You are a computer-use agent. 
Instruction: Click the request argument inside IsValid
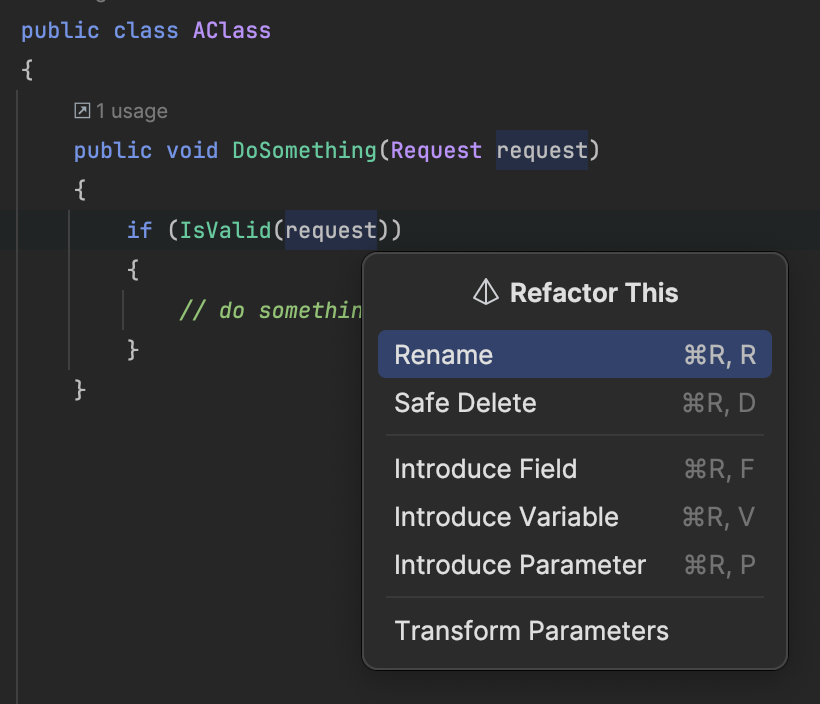point(331,231)
